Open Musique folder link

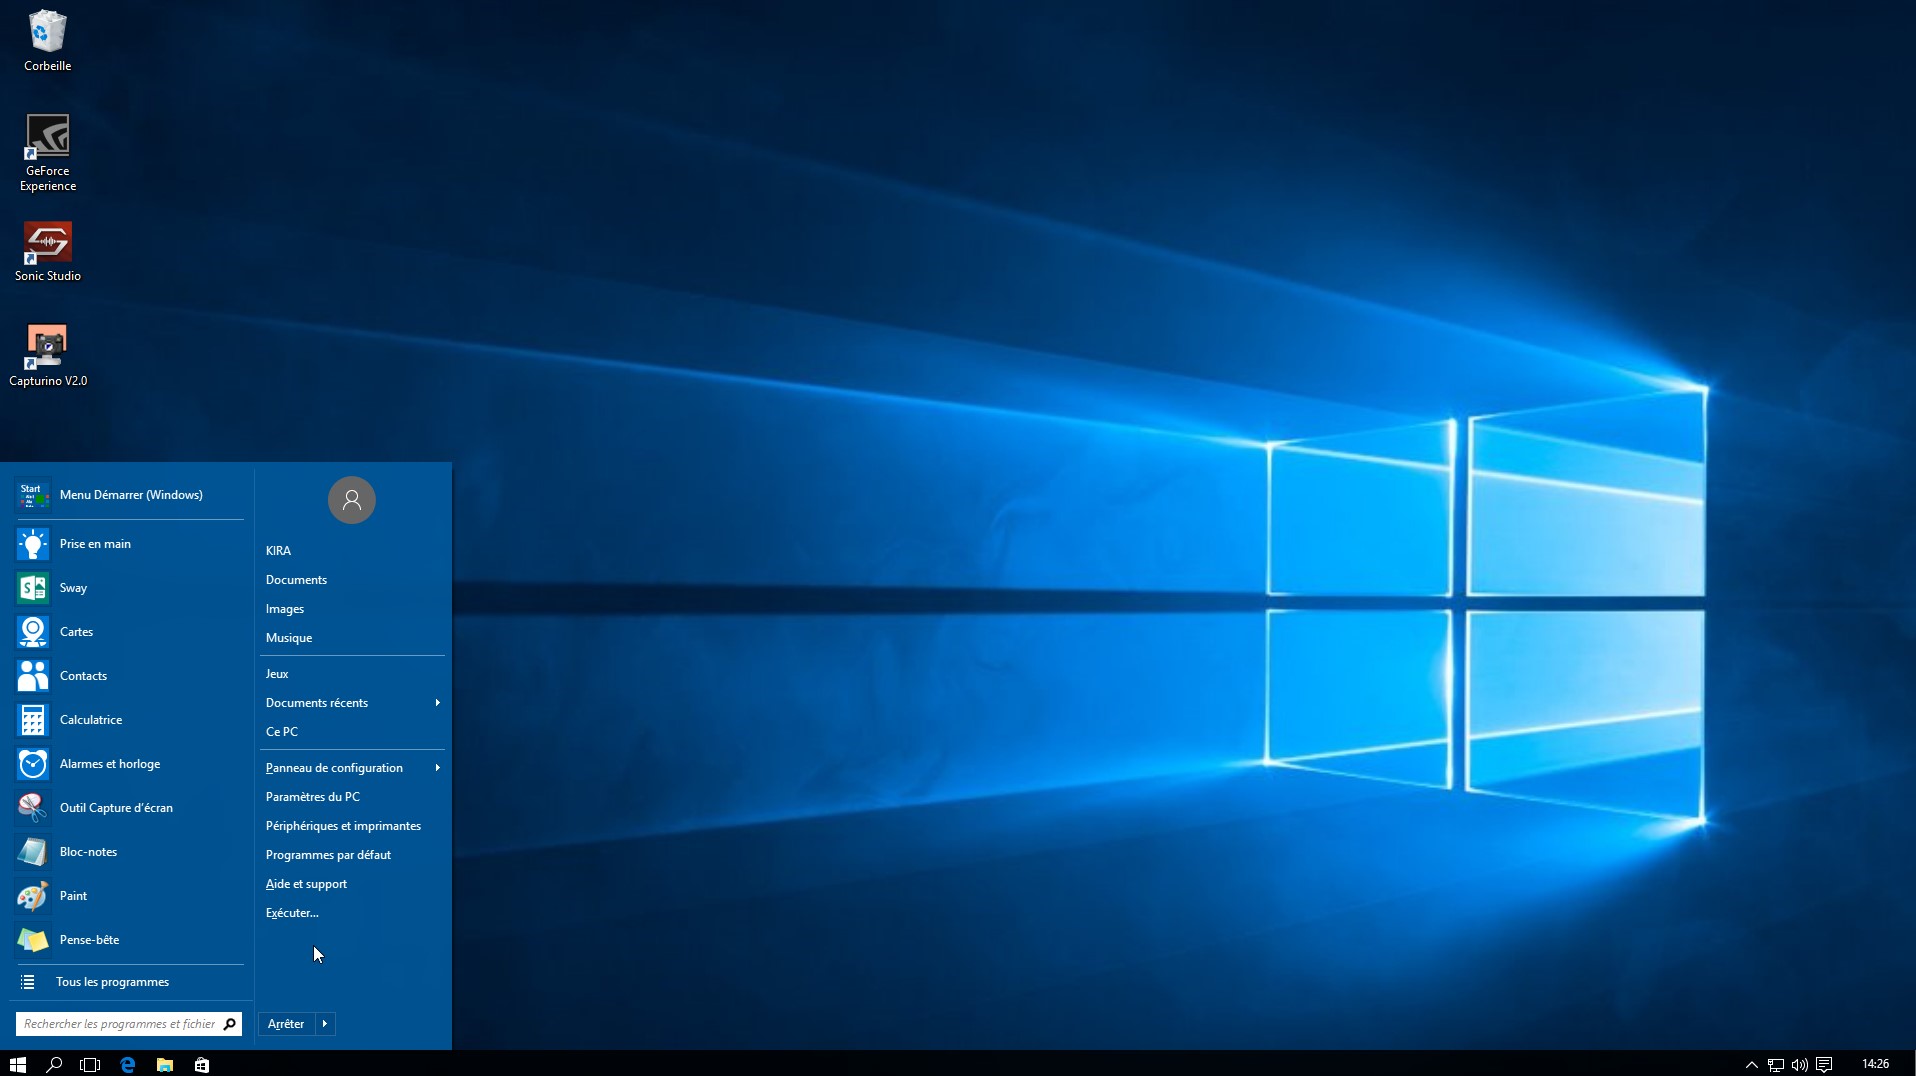pyautogui.click(x=352, y=638)
